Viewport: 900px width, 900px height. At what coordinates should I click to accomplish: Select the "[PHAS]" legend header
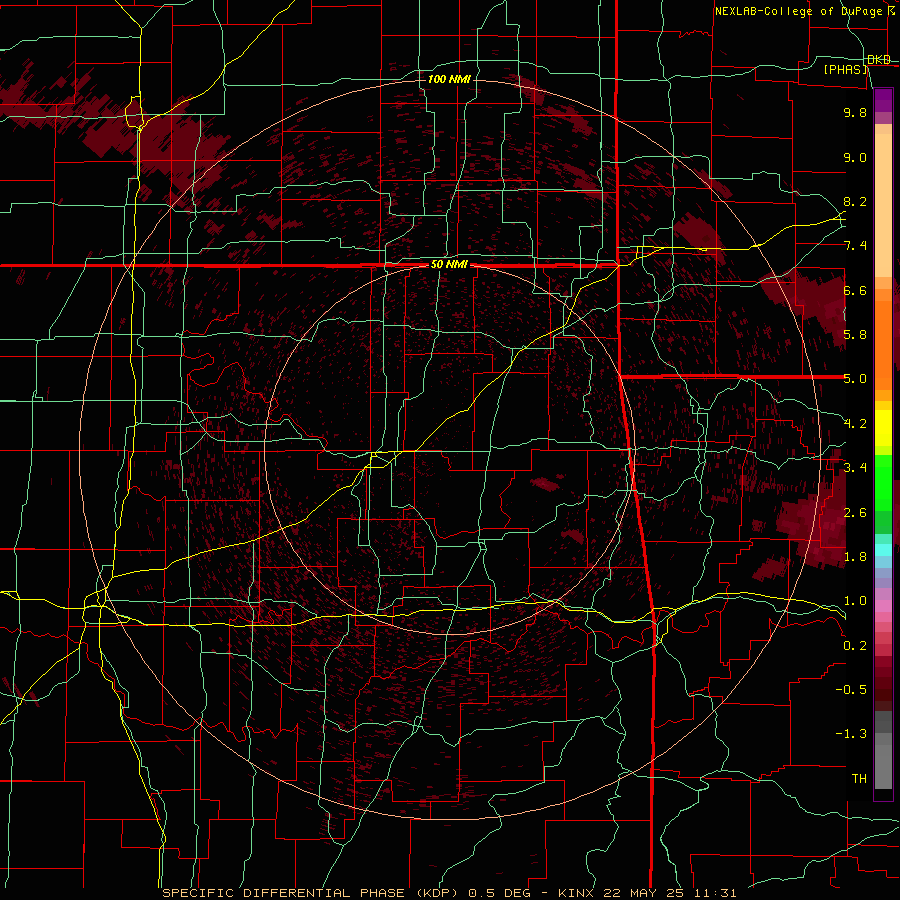[x=845, y=69]
